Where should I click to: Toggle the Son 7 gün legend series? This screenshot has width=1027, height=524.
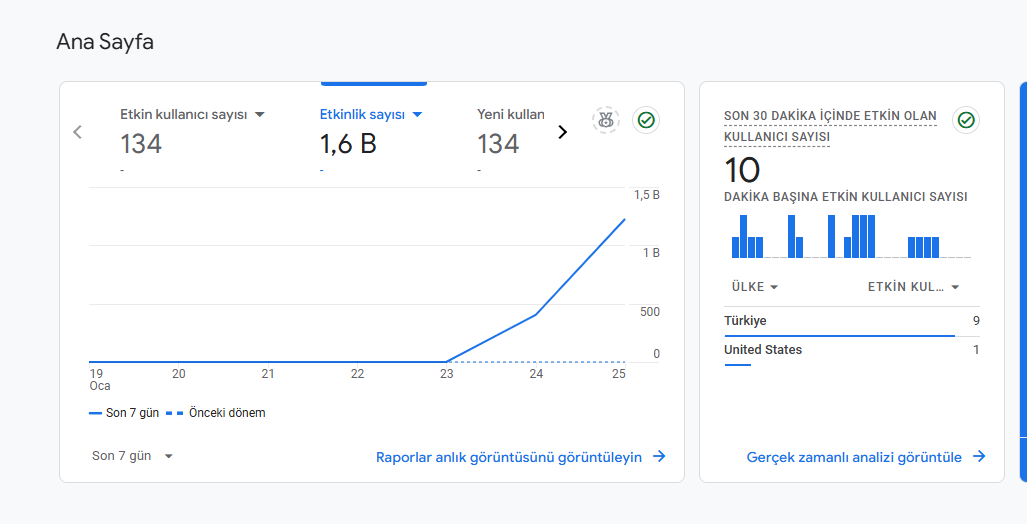click(124, 413)
